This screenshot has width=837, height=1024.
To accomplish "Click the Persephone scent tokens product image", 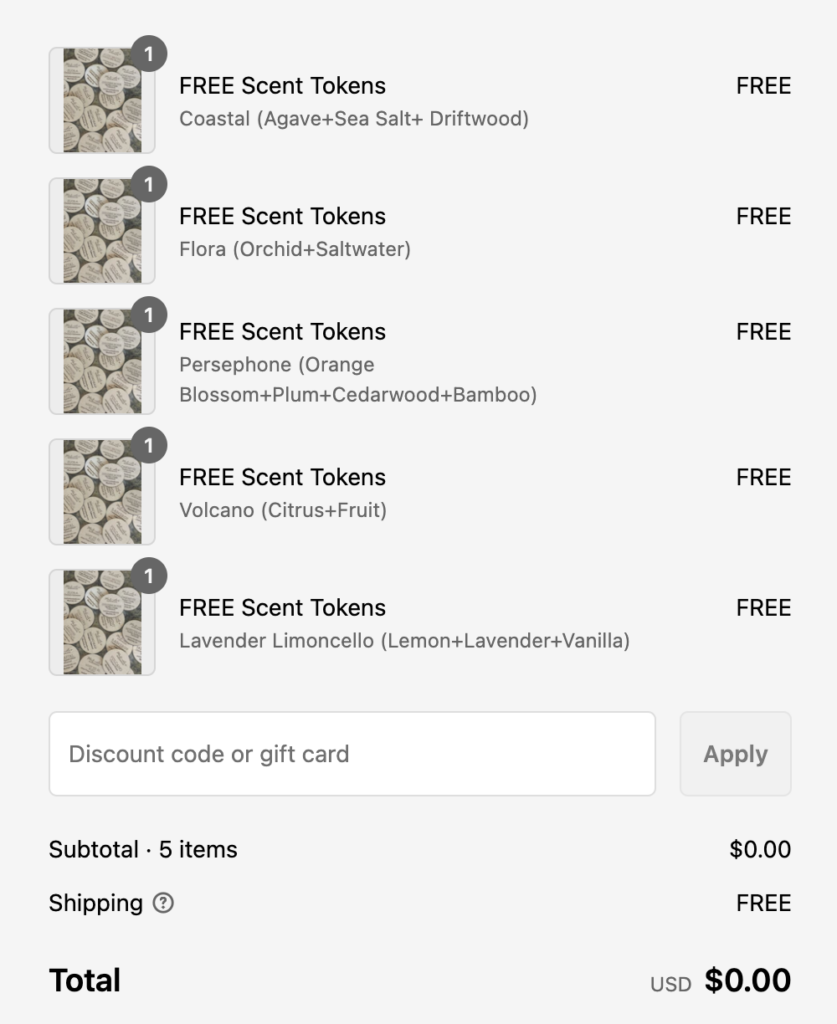I will pyautogui.click(x=101, y=361).
